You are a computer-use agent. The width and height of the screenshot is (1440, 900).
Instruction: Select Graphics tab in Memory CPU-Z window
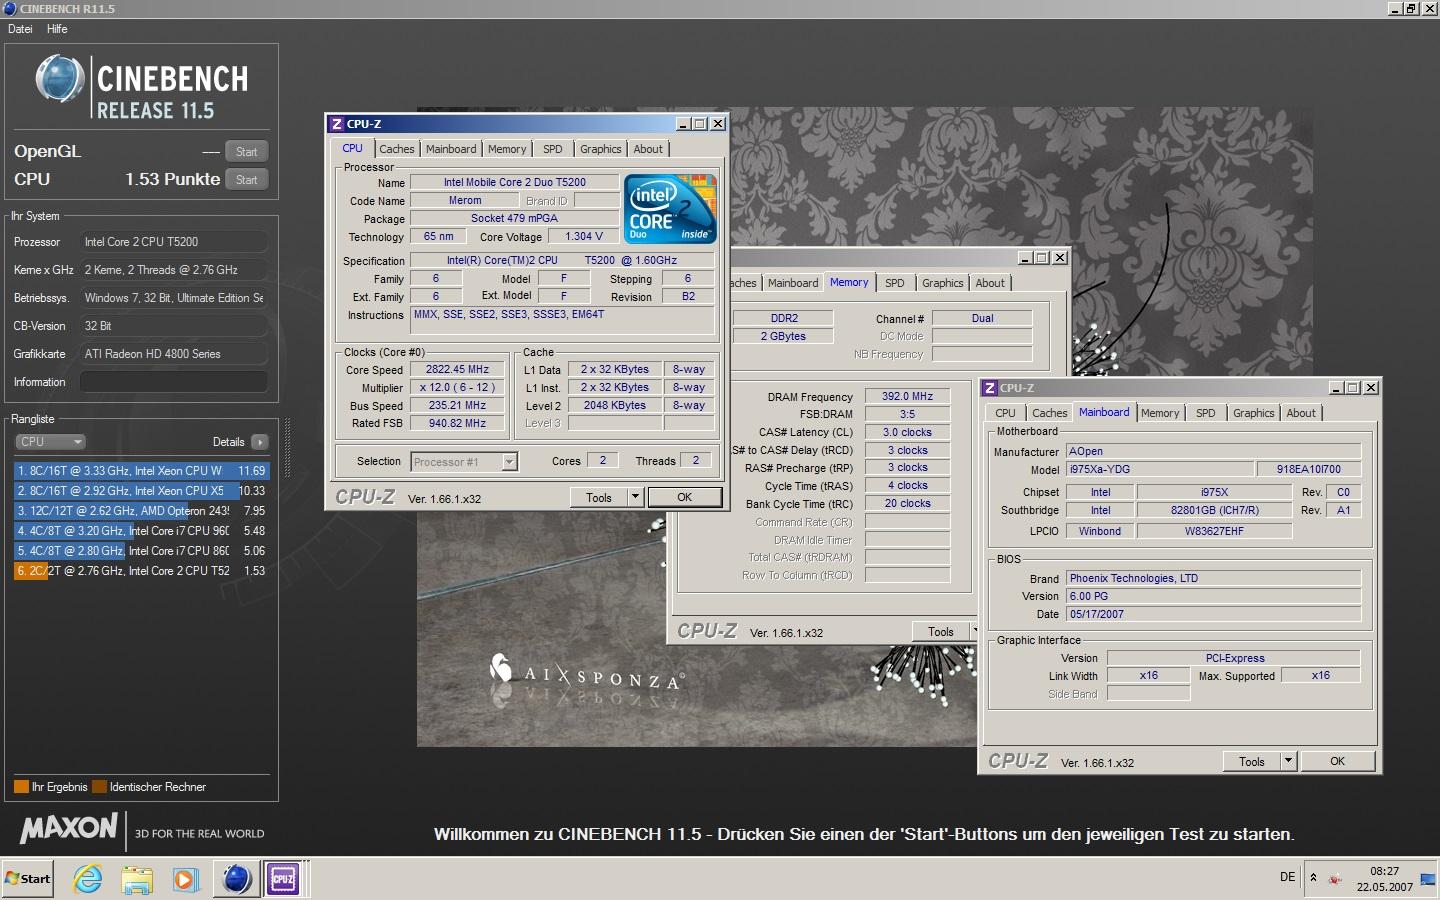943,283
